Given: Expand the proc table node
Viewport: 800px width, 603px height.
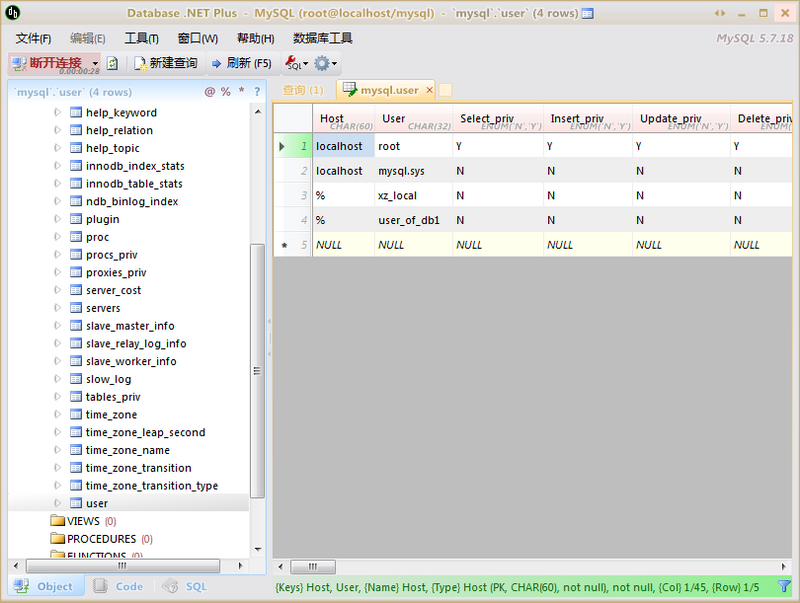Looking at the screenshot, I should coord(58,237).
